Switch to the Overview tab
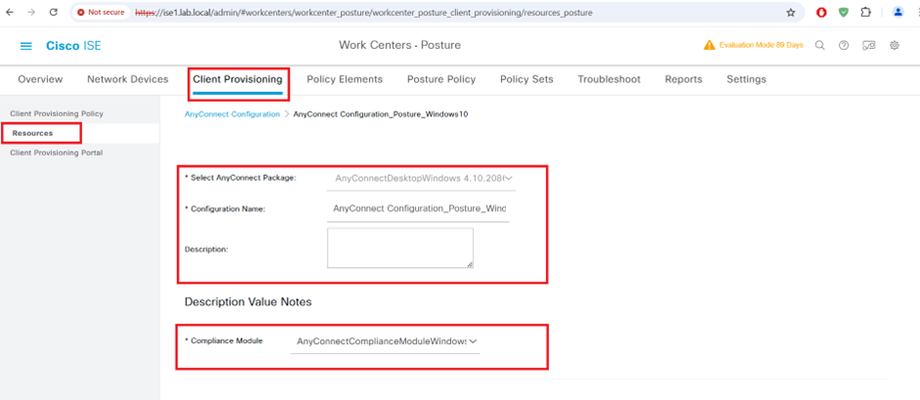This screenshot has height=400, width=920. coord(40,79)
